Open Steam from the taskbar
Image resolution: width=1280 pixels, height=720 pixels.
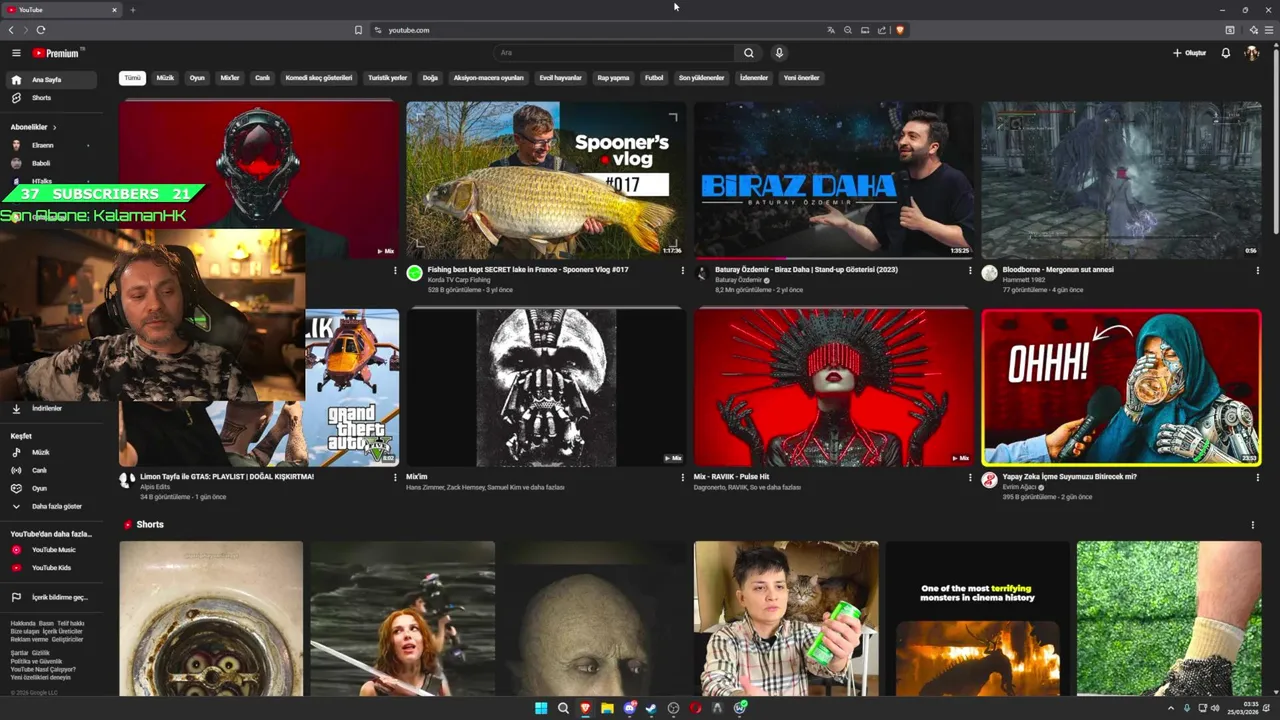pos(651,708)
